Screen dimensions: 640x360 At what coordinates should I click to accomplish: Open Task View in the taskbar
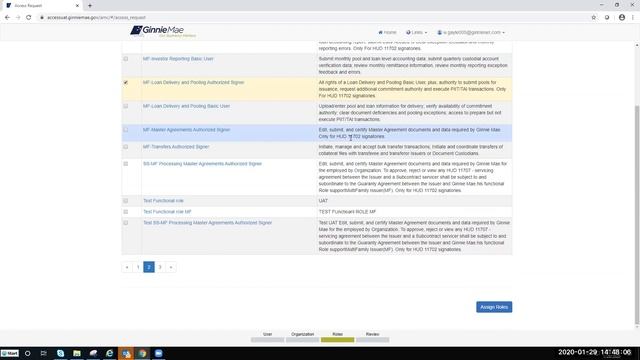point(44,353)
